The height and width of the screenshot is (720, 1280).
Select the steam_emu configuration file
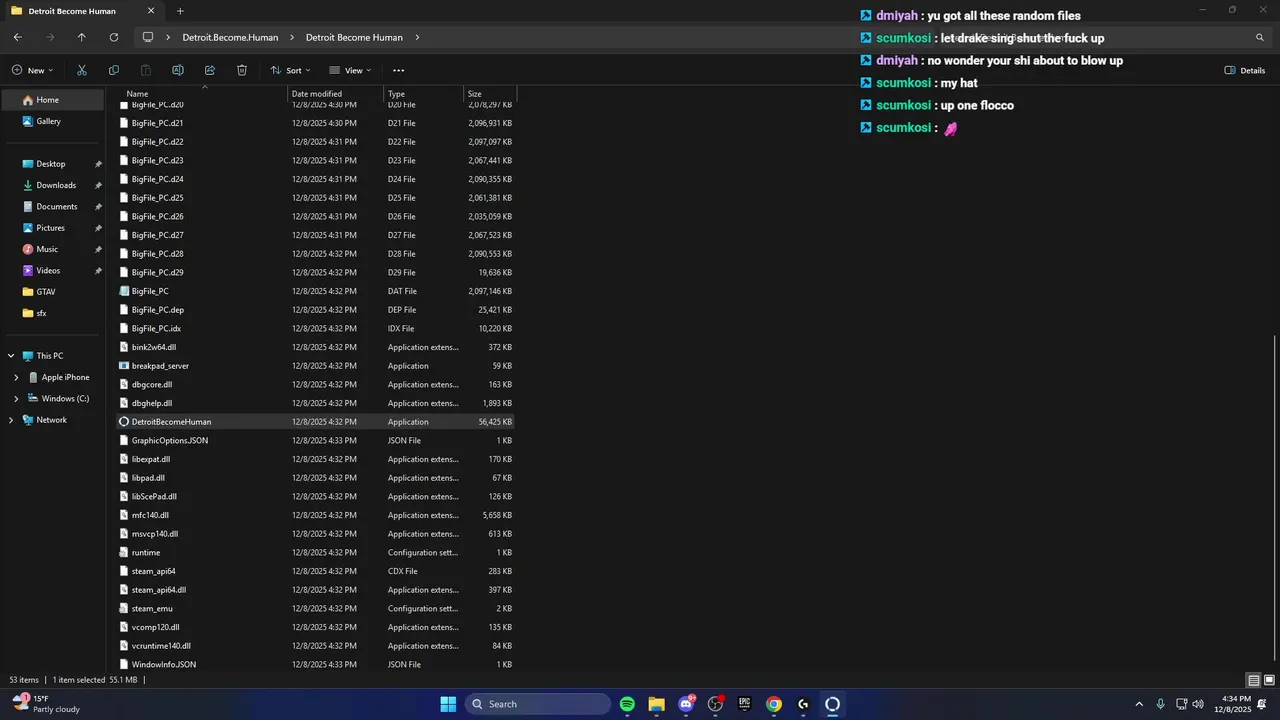316,608
